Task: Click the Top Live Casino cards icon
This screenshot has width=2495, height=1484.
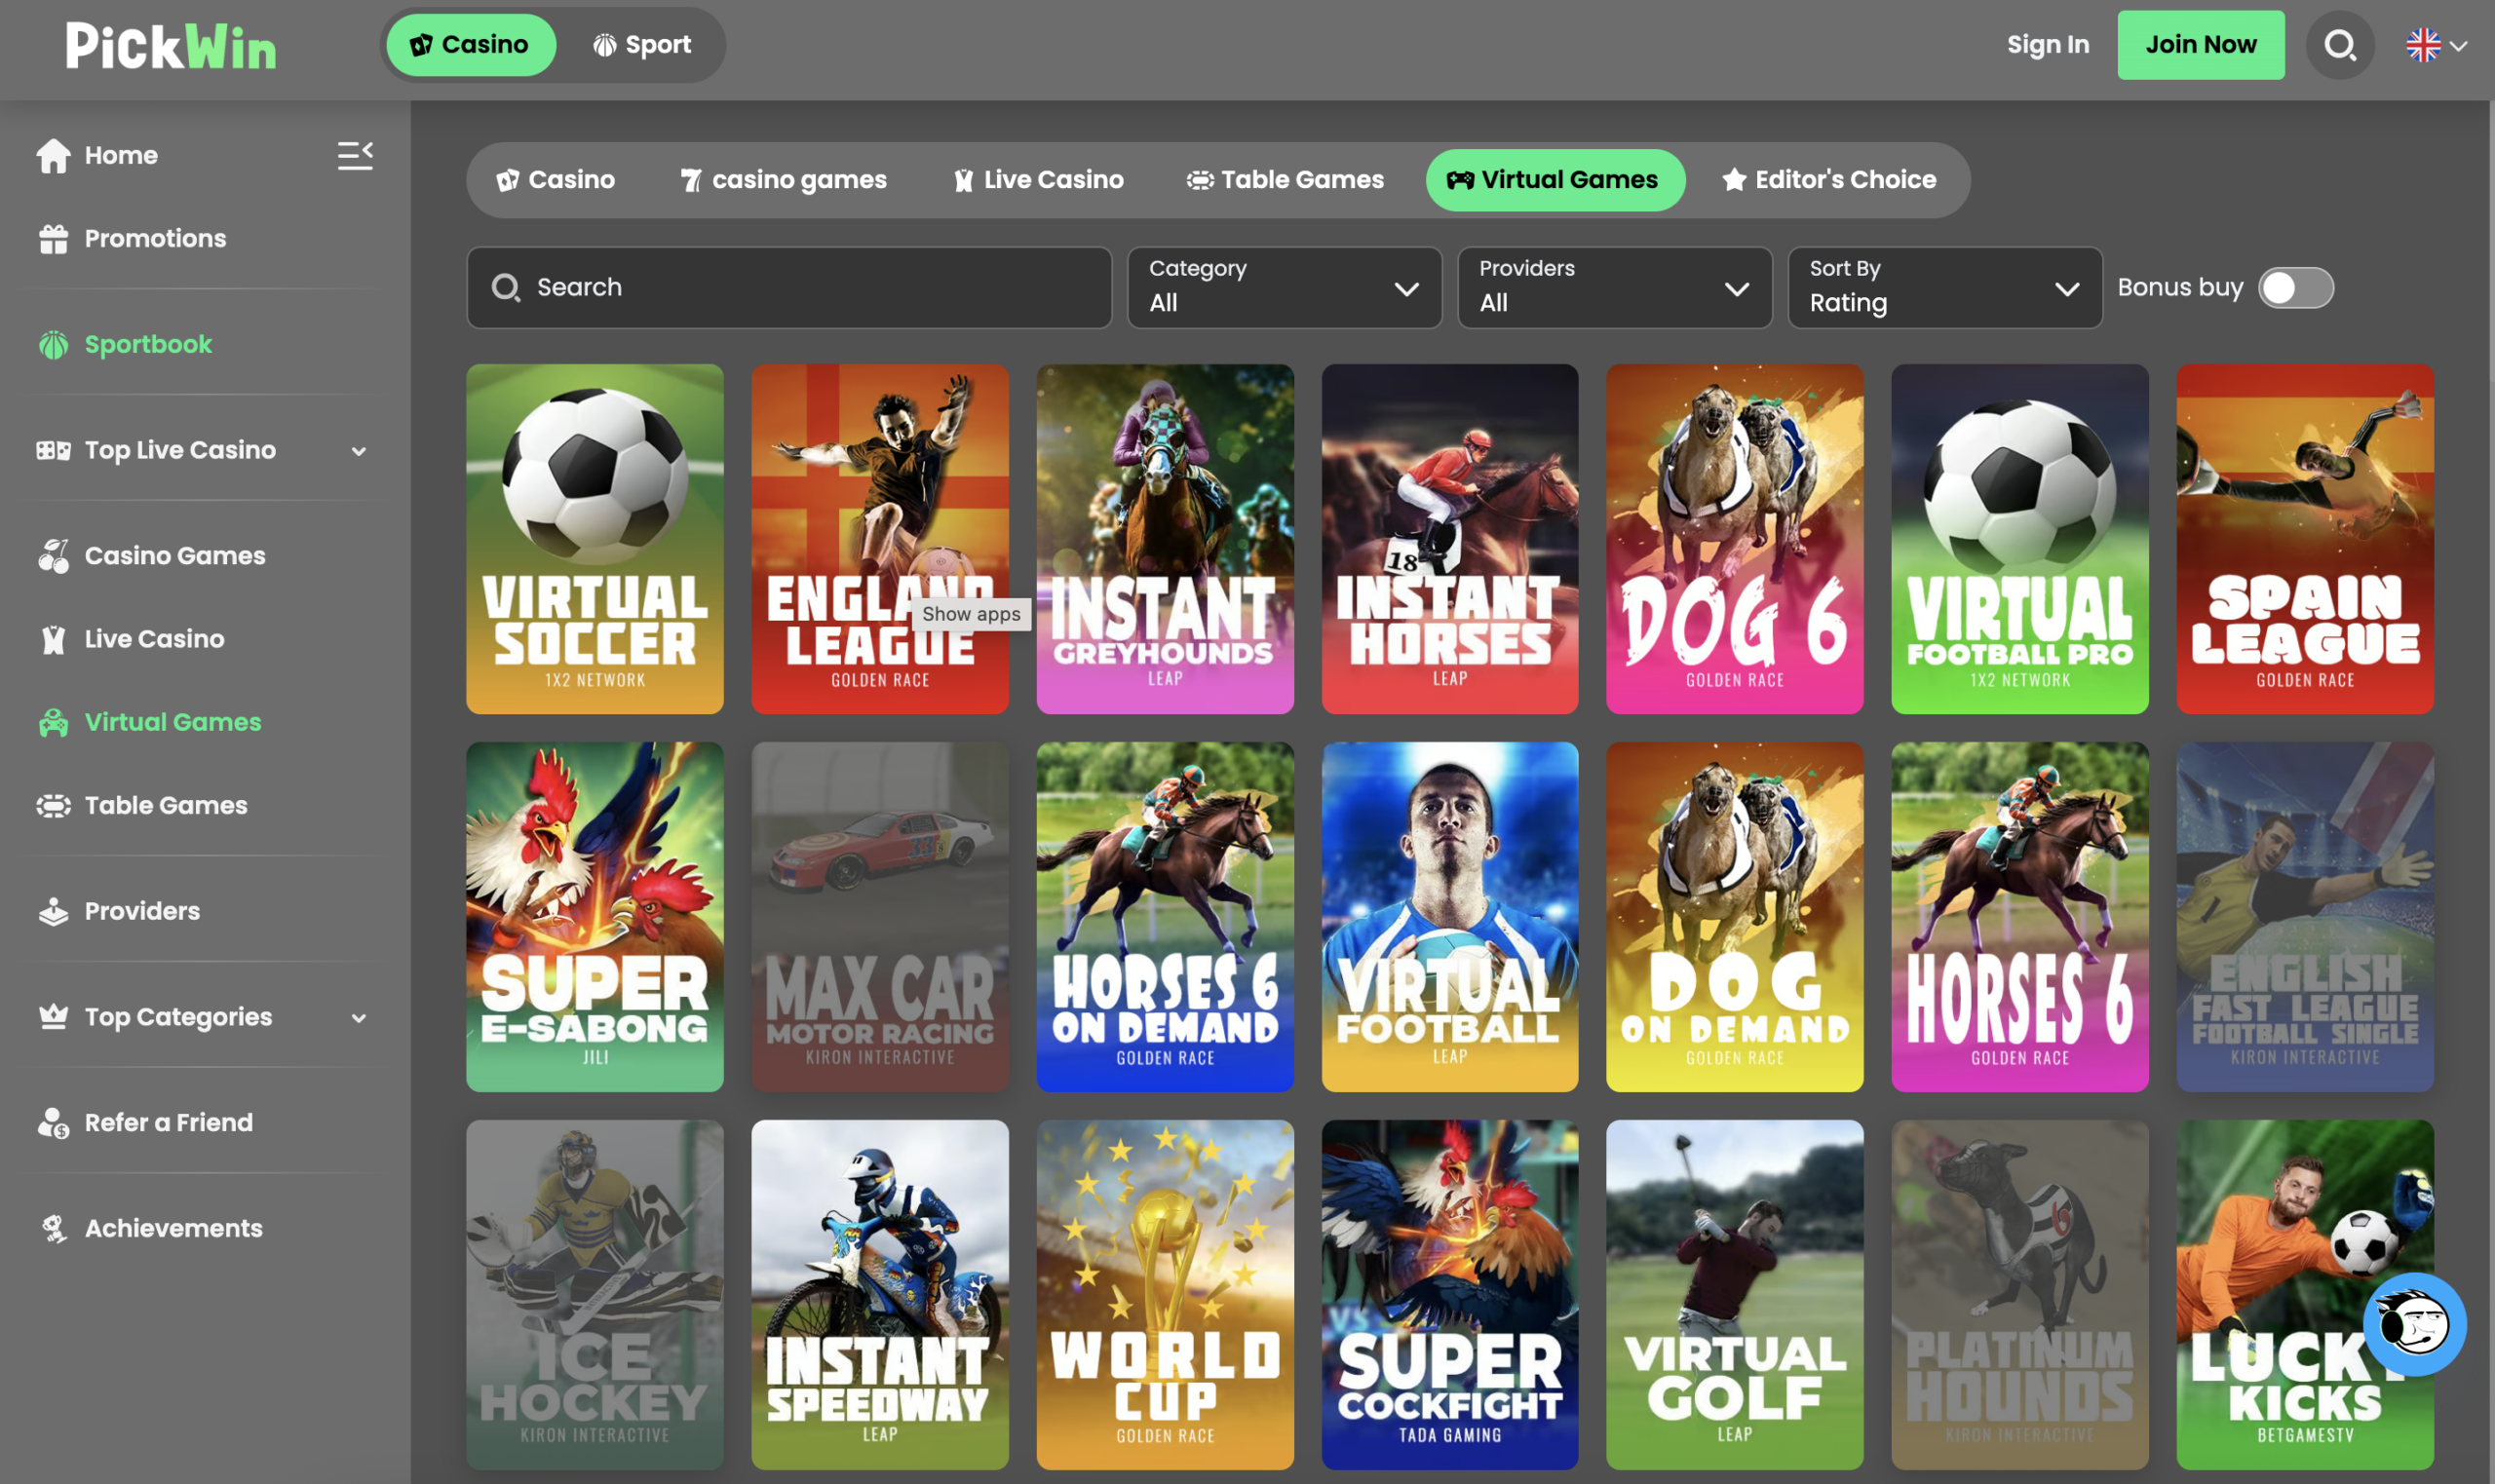Action: point(53,451)
